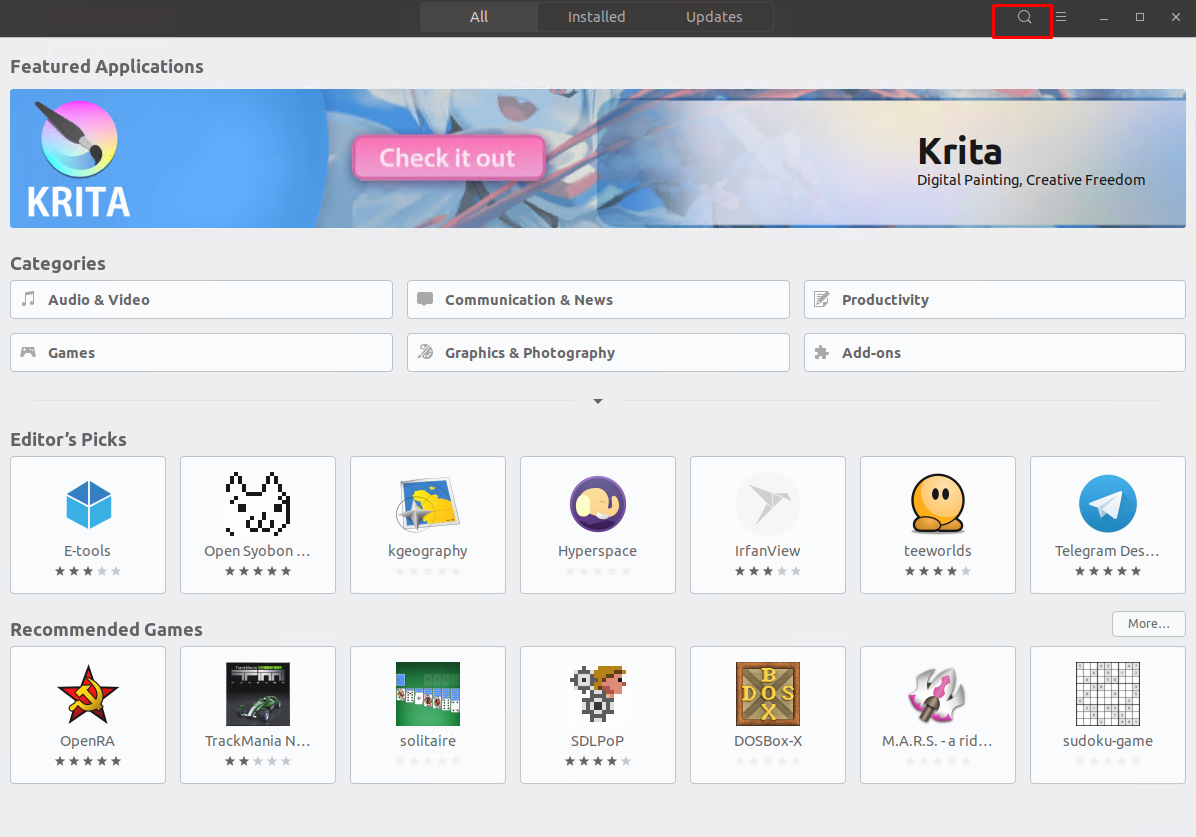Show More recommended games
The width and height of the screenshot is (1196, 837).
point(1149,623)
